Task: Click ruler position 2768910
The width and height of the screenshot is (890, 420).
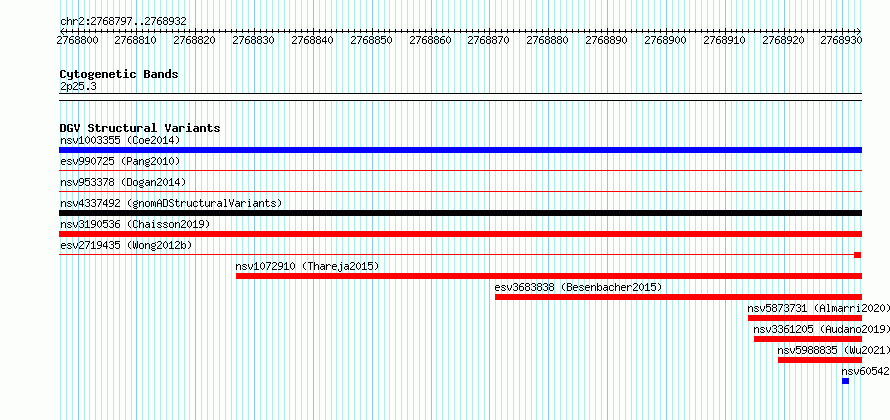Action: pos(724,40)
